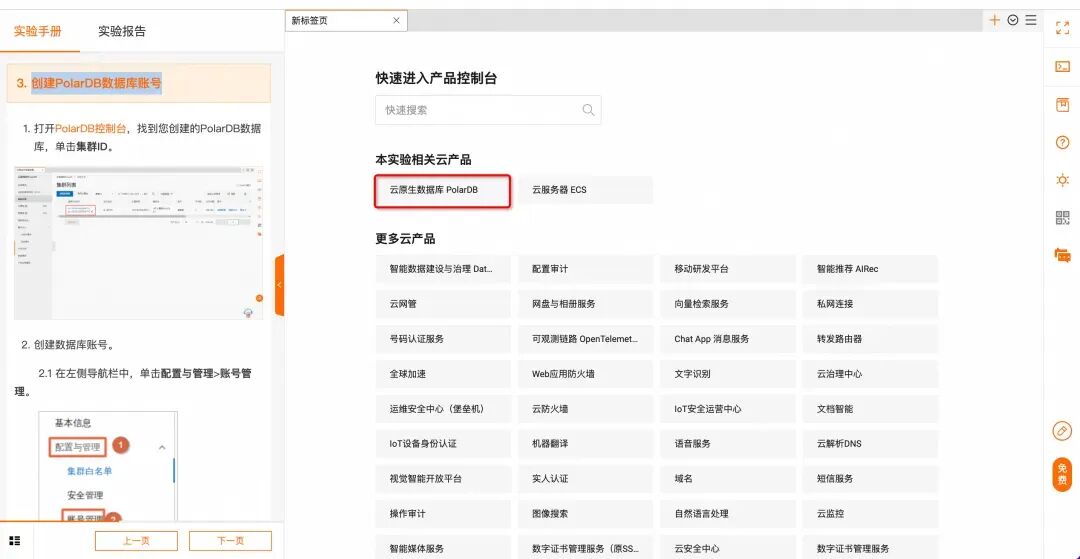1080x559 pixels.
Task: Open 文档智能 product
Action: (871, 409)
